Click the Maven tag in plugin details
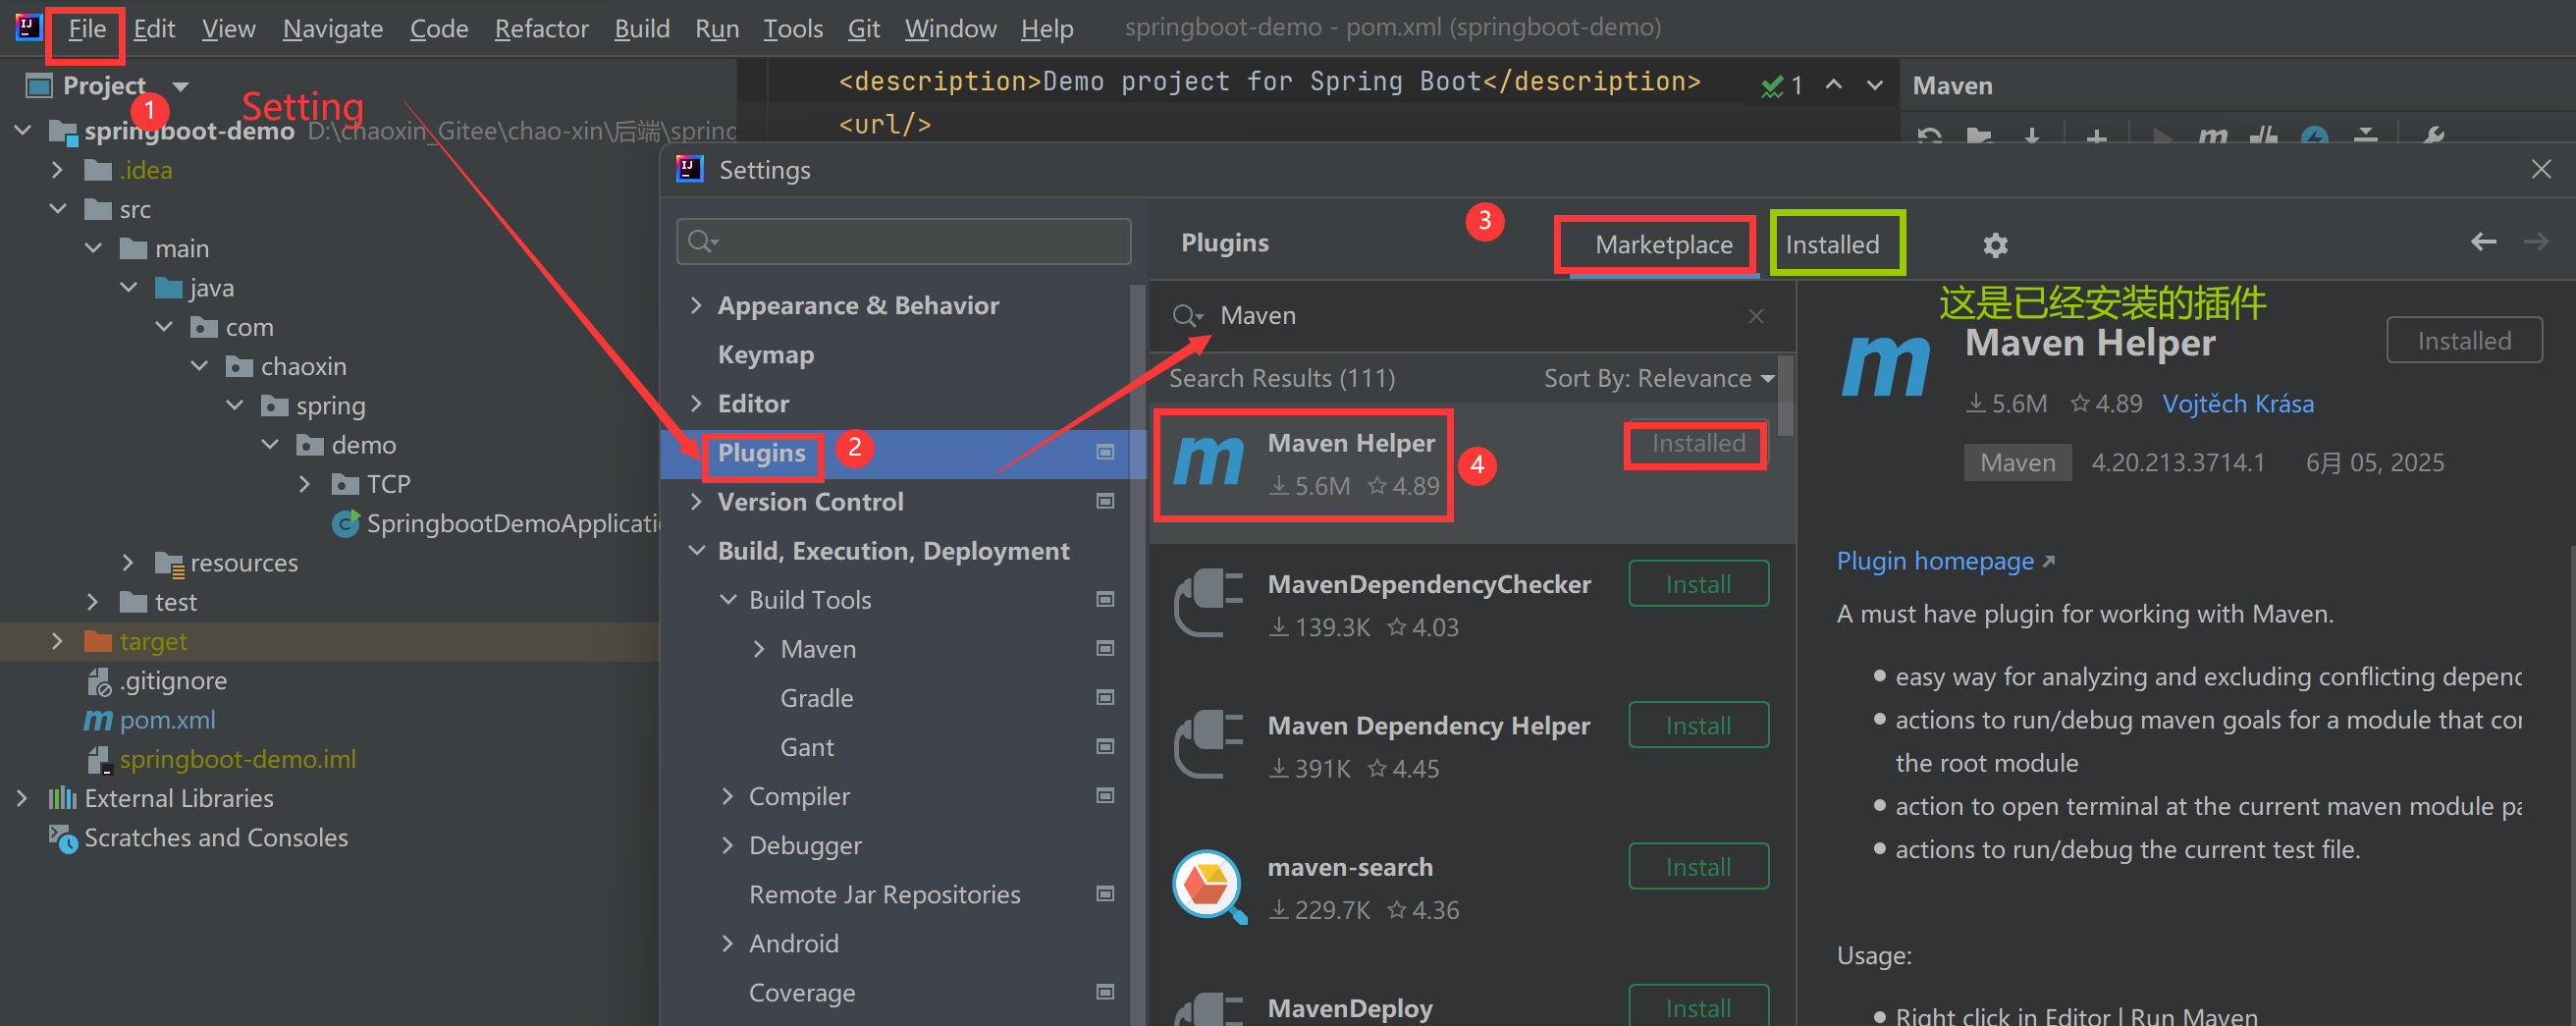The image size is (2576, 1026). pyautogui.click(x=2017, y=463)
